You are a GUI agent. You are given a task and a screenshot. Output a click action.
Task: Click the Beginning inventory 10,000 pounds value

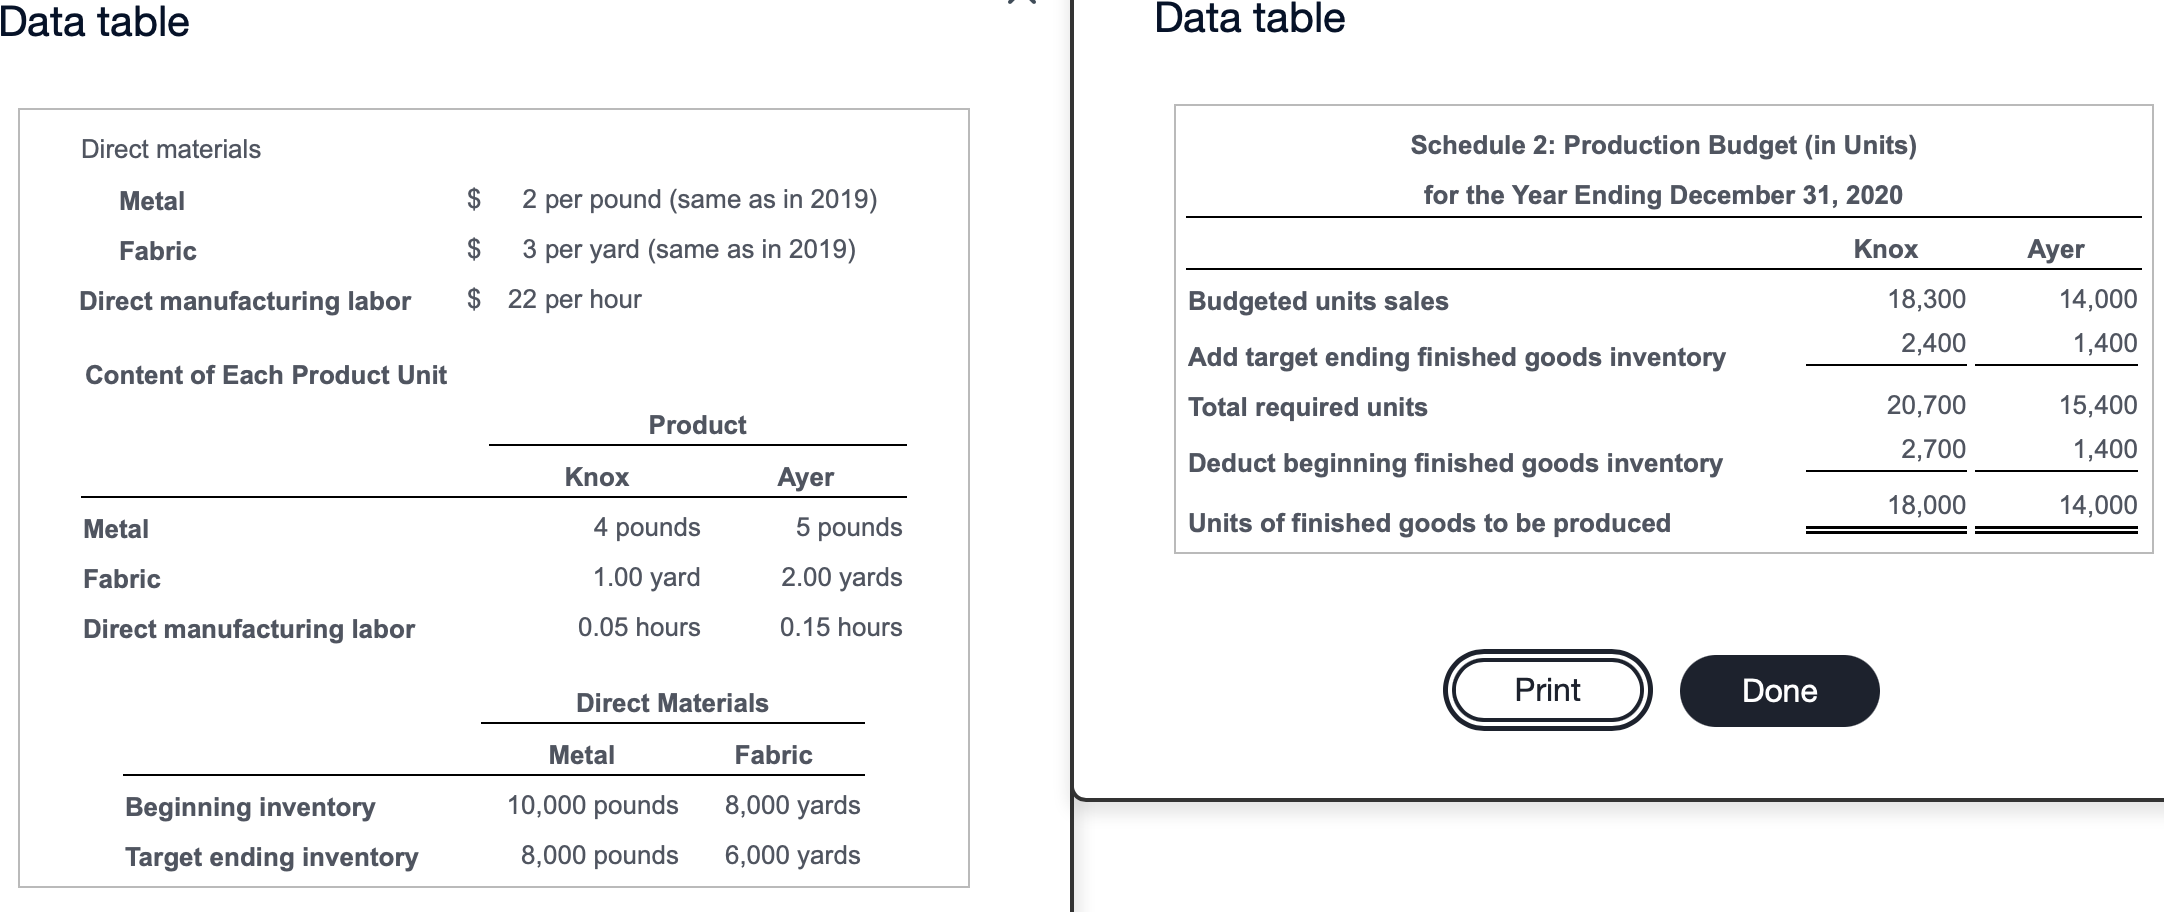[x=592, y=805]
